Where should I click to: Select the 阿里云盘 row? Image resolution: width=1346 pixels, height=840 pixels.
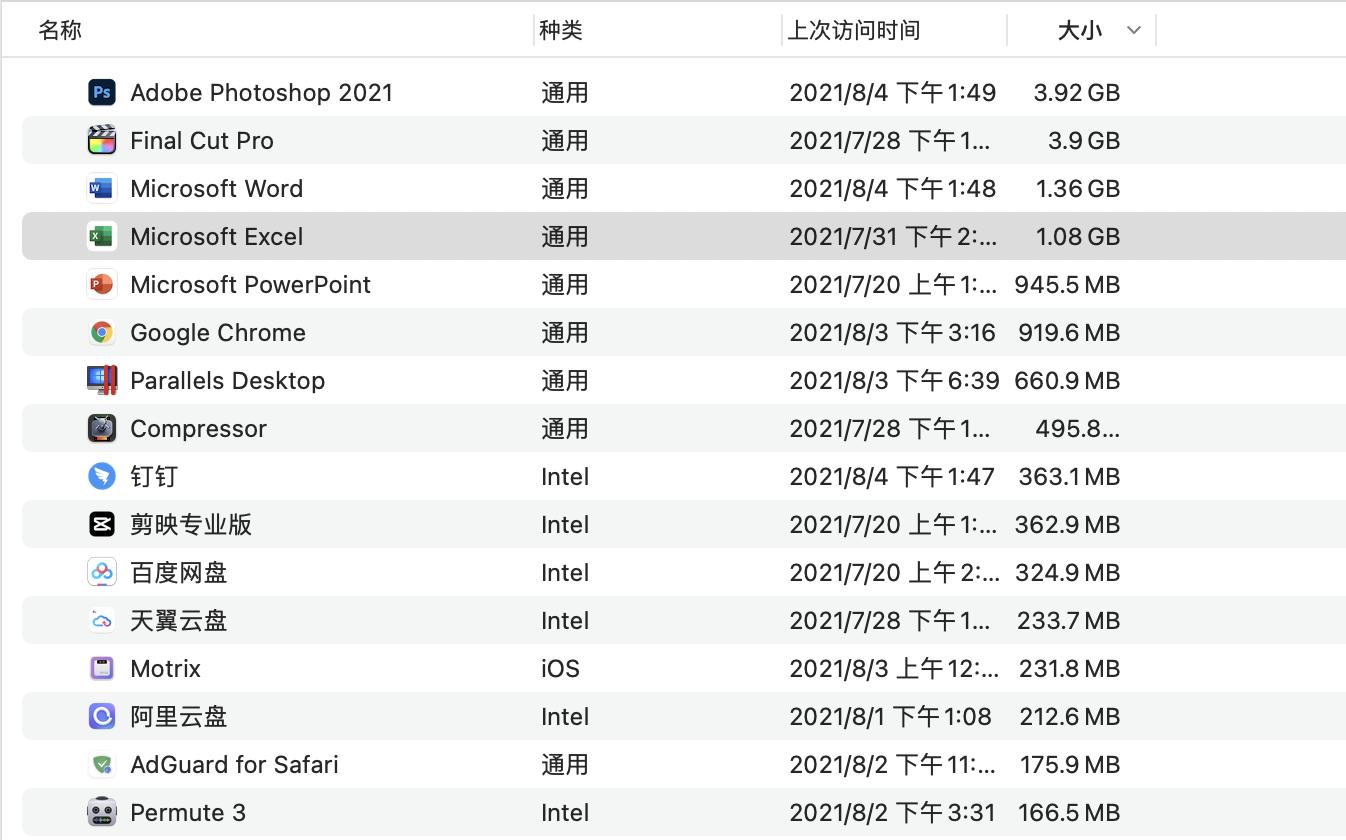[400, 716]
